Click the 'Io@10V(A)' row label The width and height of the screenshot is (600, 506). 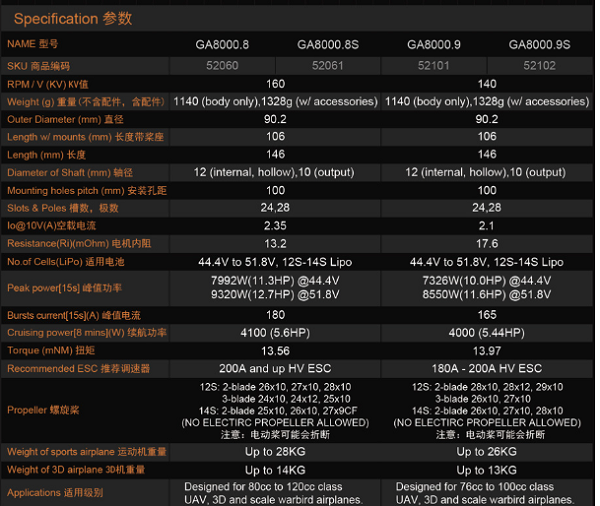tap(52, 226)
